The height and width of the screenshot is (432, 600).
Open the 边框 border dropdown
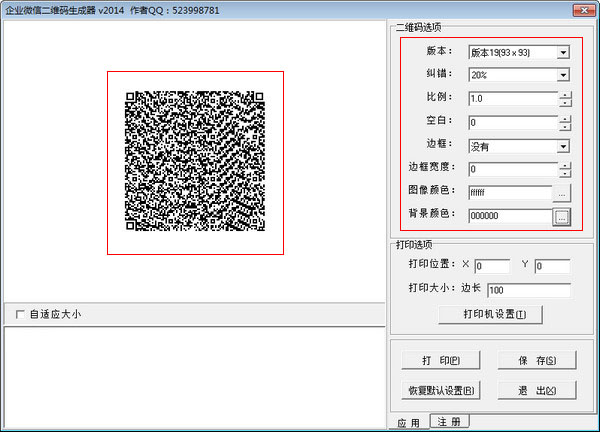[563, 147]
